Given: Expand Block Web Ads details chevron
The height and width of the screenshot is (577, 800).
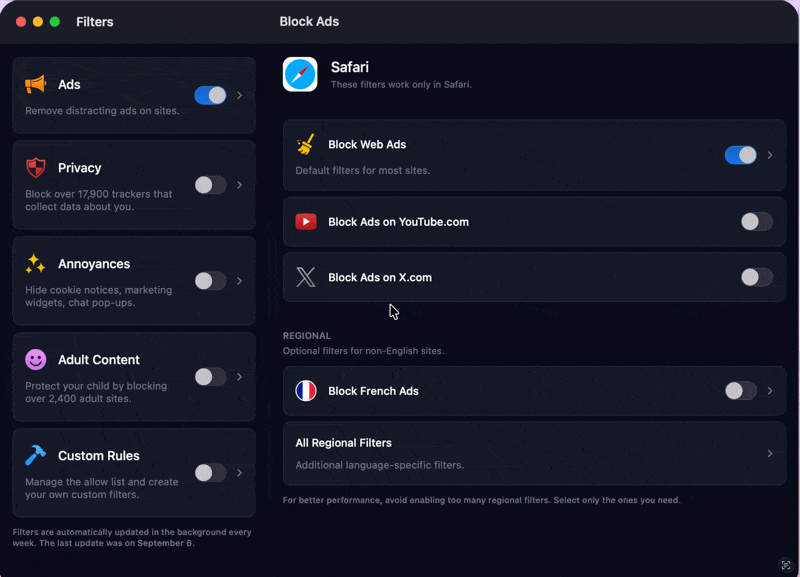Looking at the screenshot, I should [x=770, y=155].
